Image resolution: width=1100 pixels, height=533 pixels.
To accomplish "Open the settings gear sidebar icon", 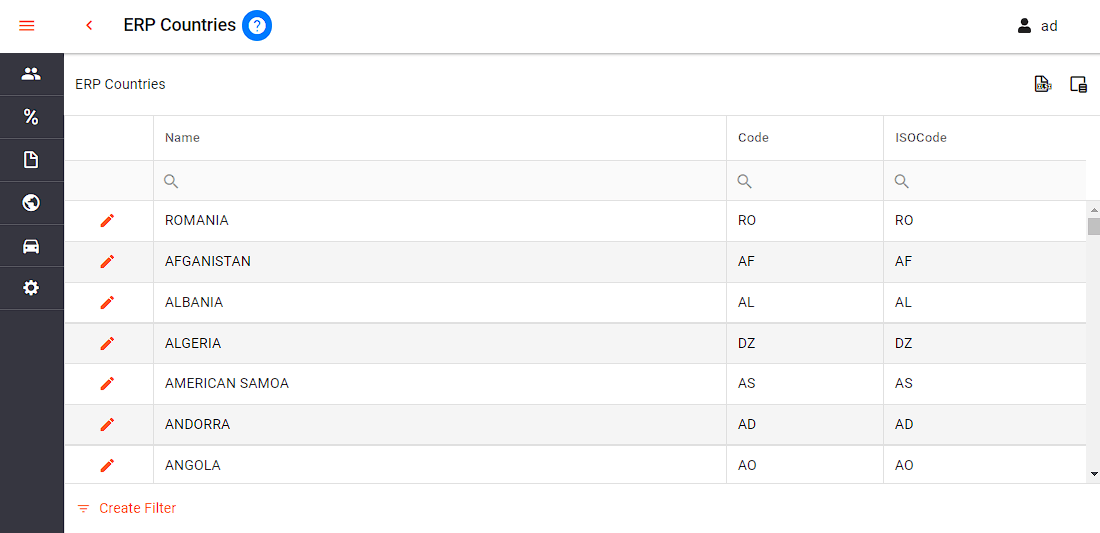I will coord(31,288).
